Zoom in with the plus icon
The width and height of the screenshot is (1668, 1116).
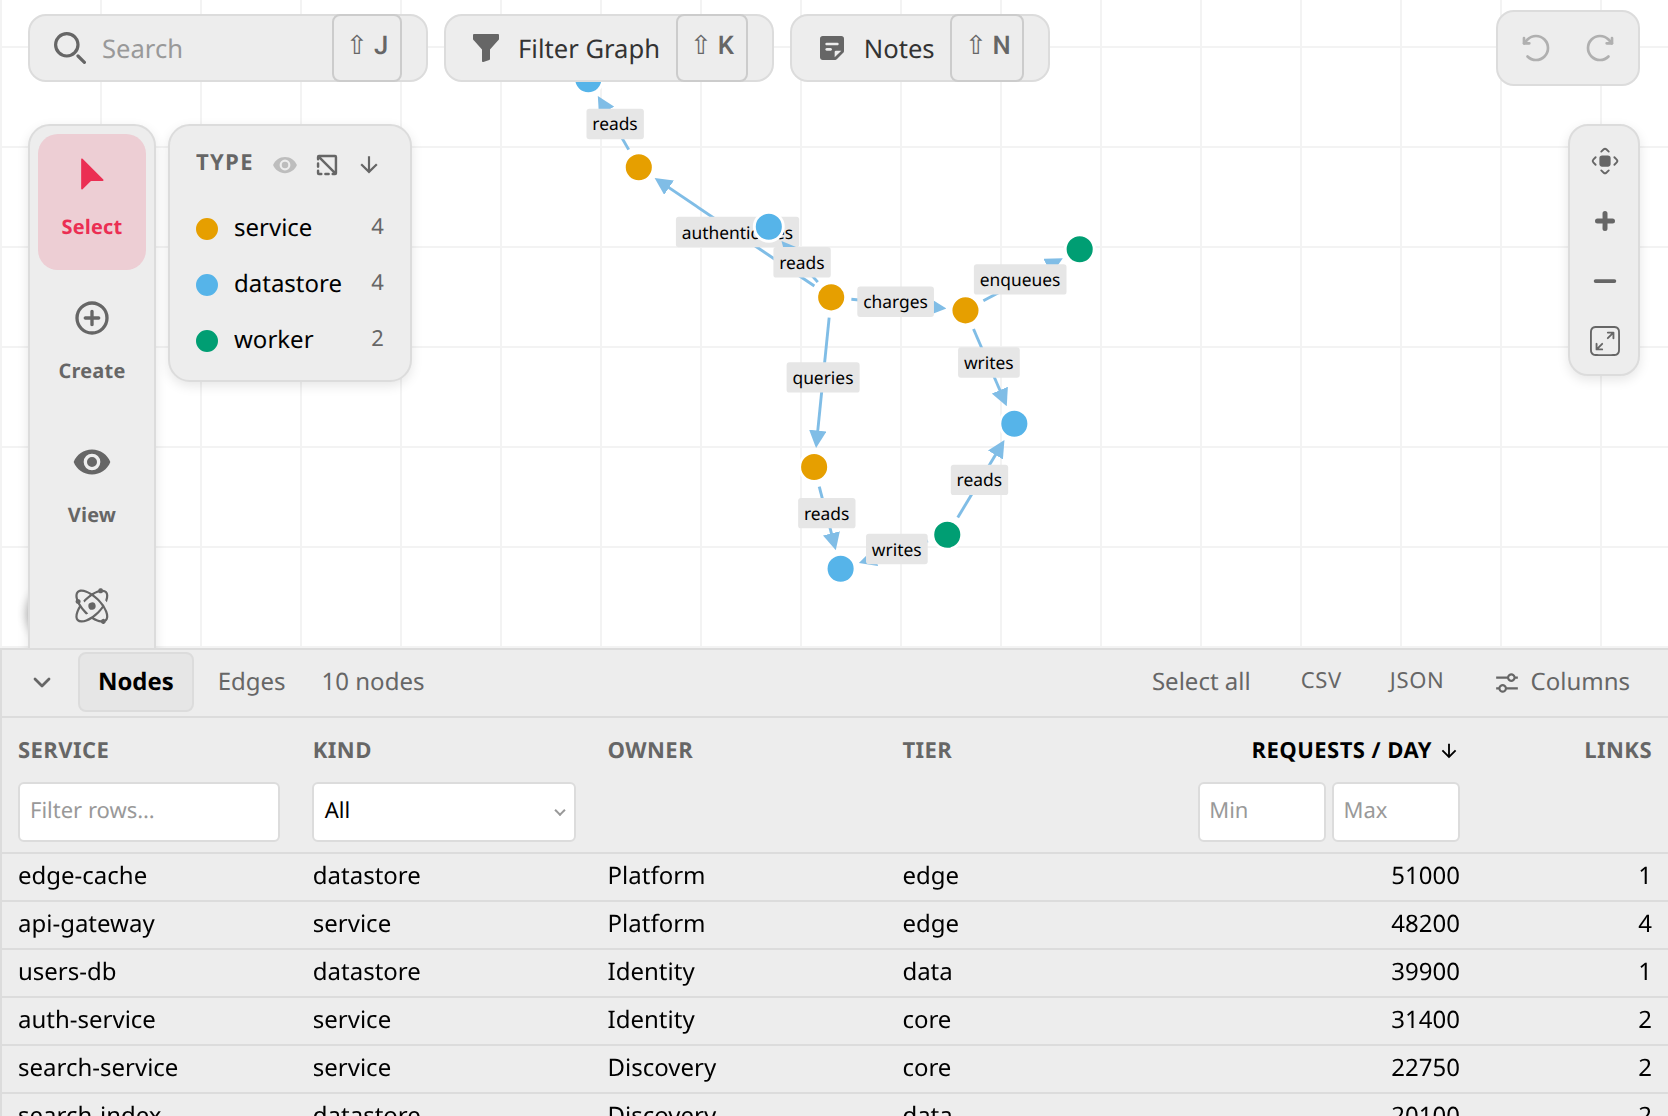pyautogui.click(x=1604, y=221)
